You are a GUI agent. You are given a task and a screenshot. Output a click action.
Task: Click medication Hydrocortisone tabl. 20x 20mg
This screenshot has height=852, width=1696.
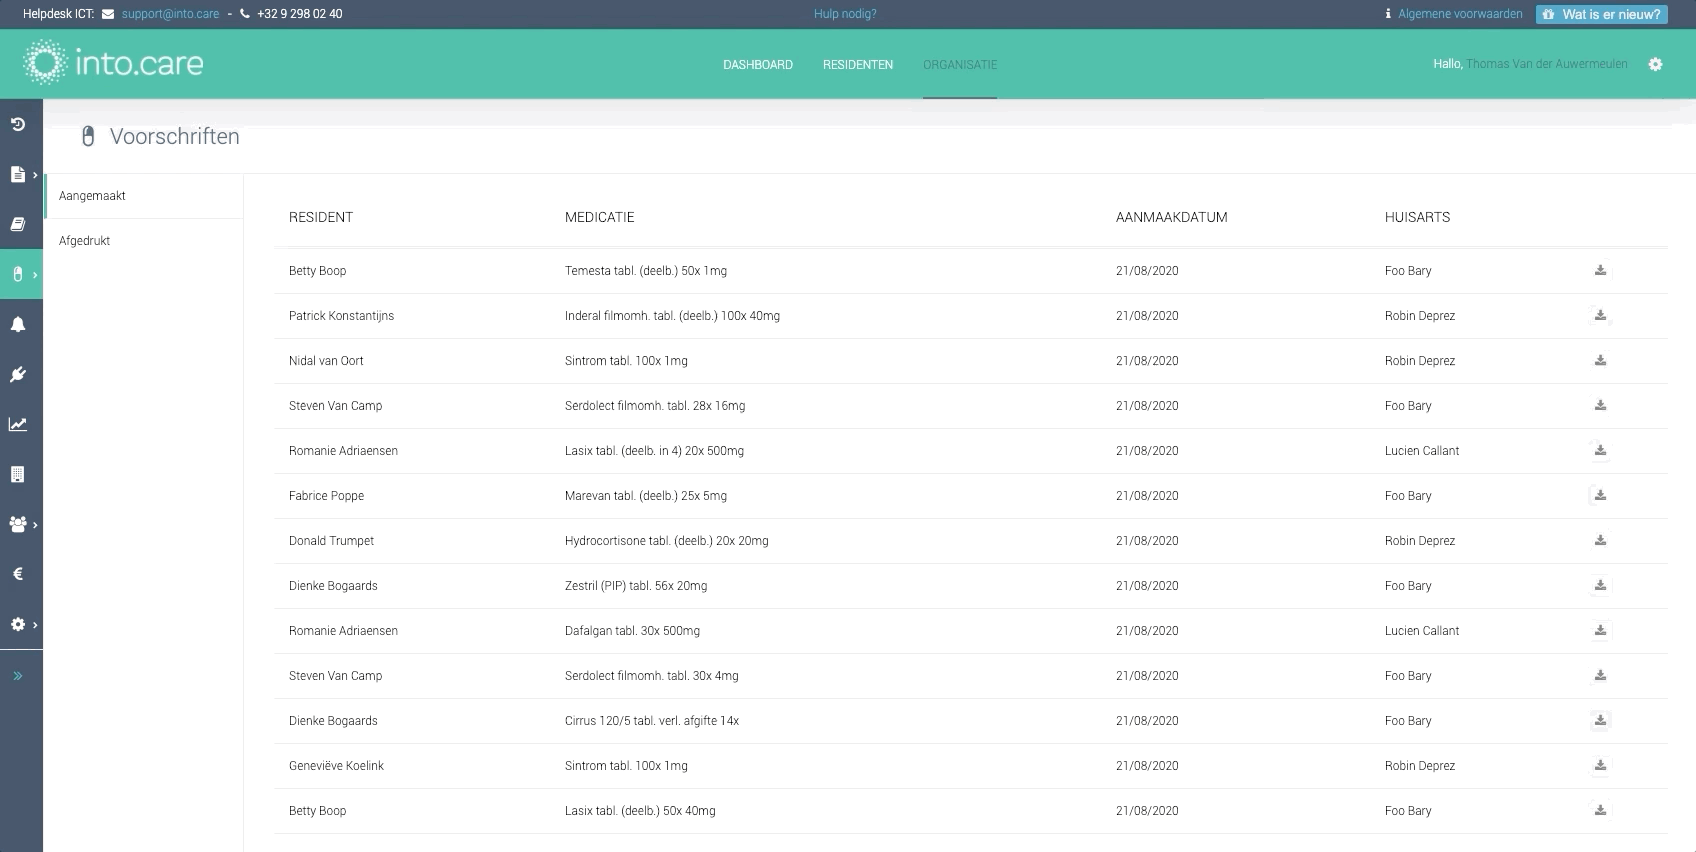click(x=667, y=541)
